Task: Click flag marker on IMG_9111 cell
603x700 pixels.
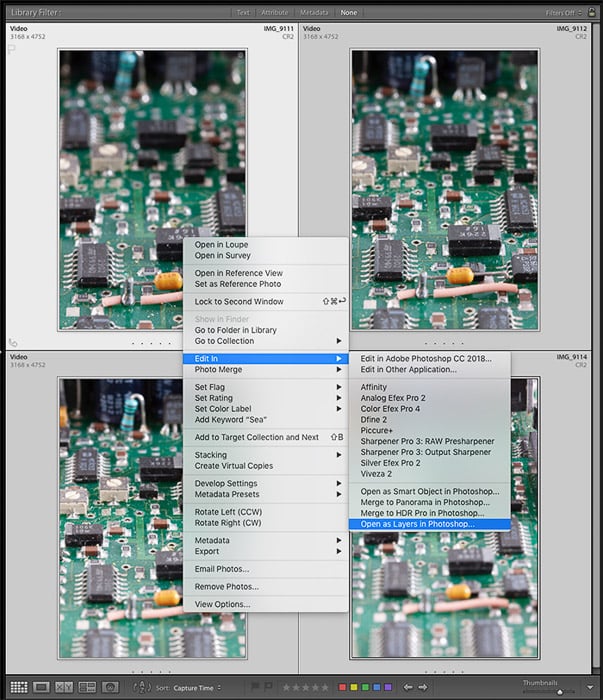Action: 12,50
